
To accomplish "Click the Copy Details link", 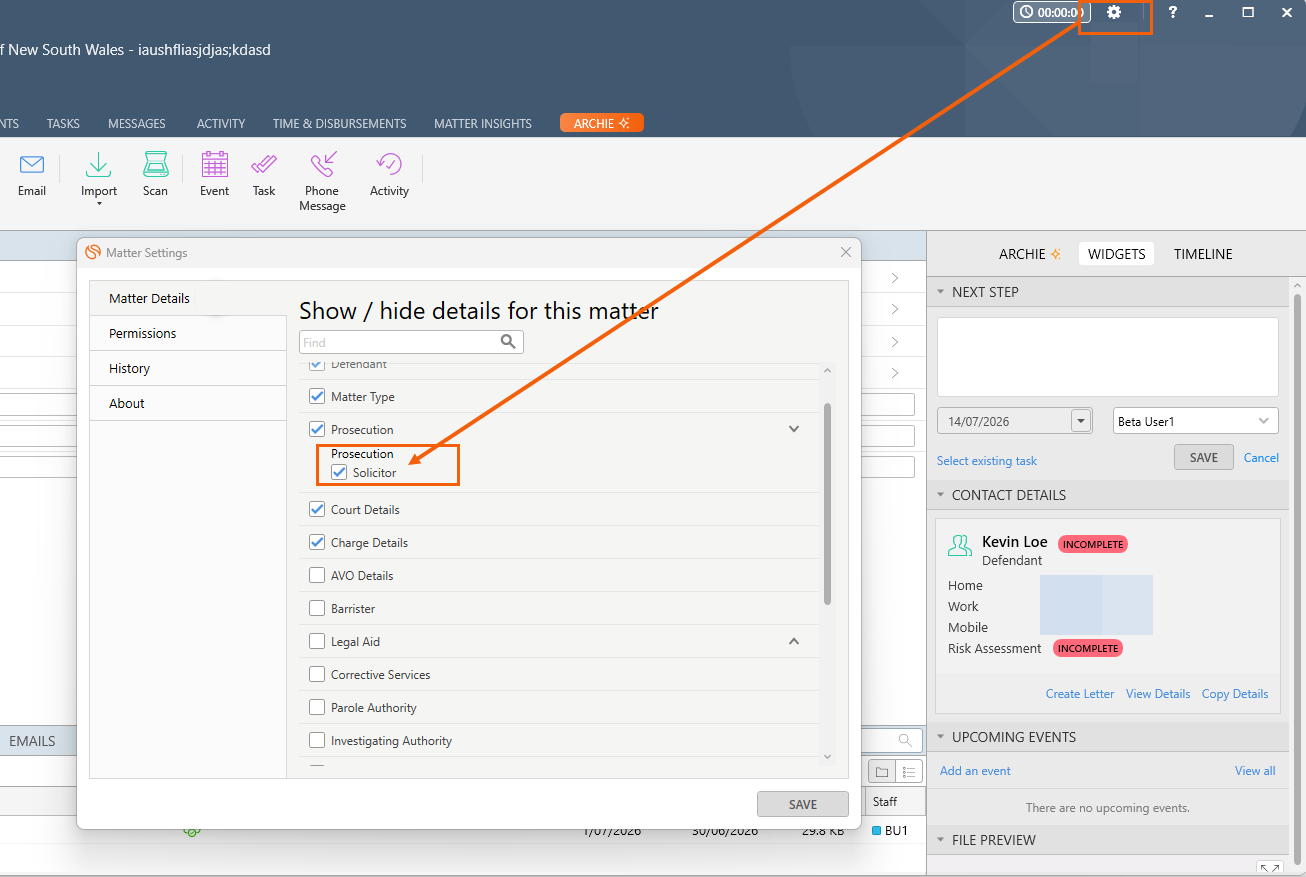I will 1235,693.
